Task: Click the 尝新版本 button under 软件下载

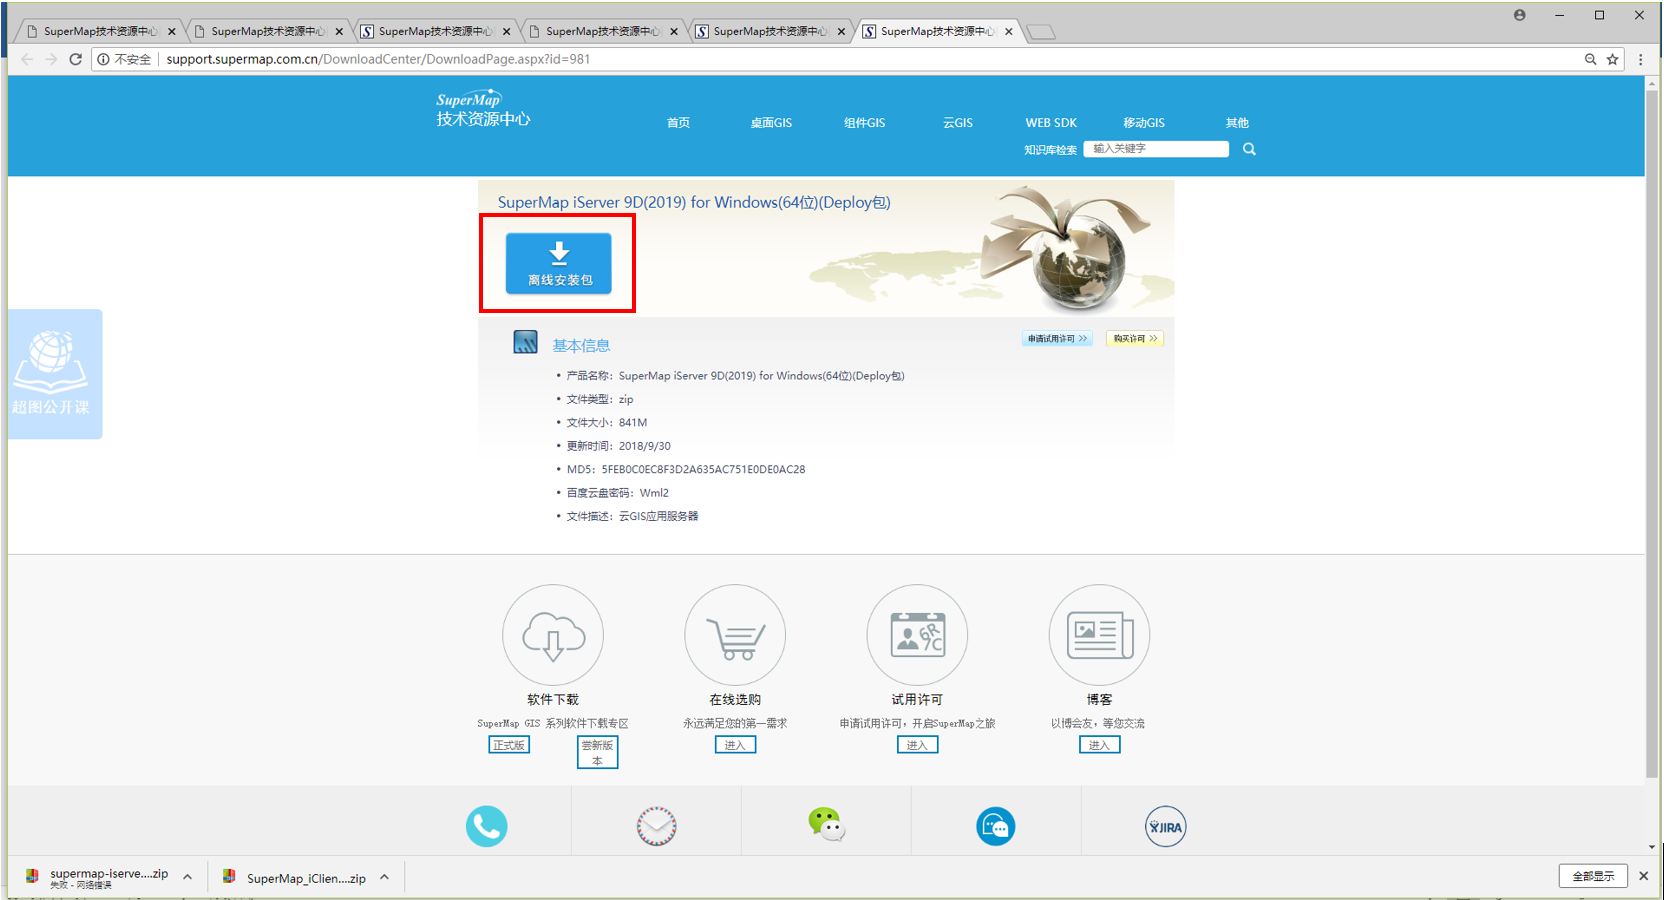Action: [x=598, y=752]
